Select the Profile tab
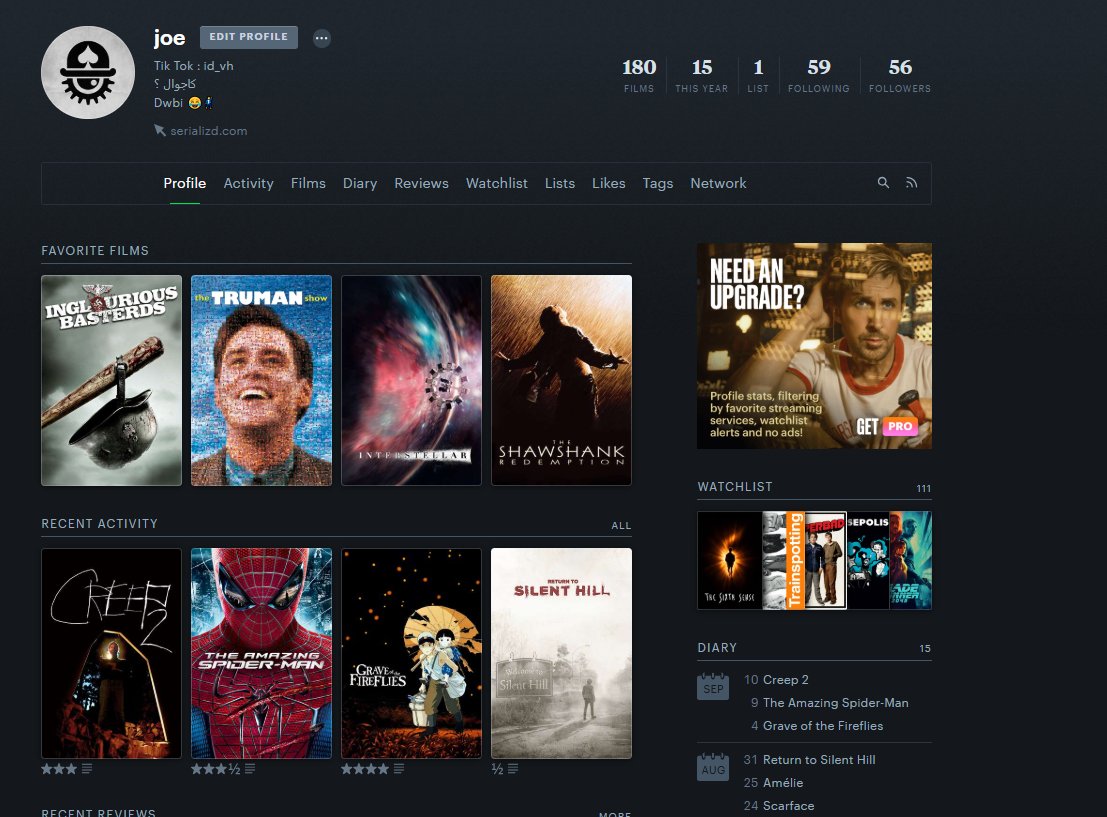The width and height of the screenshot is (1107, 817). click(185, 183)
